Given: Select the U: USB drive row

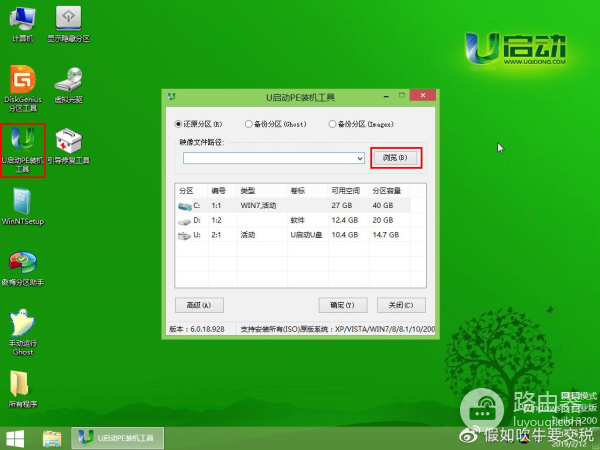Looking at the screenshot, I should (x=294, y=235).
